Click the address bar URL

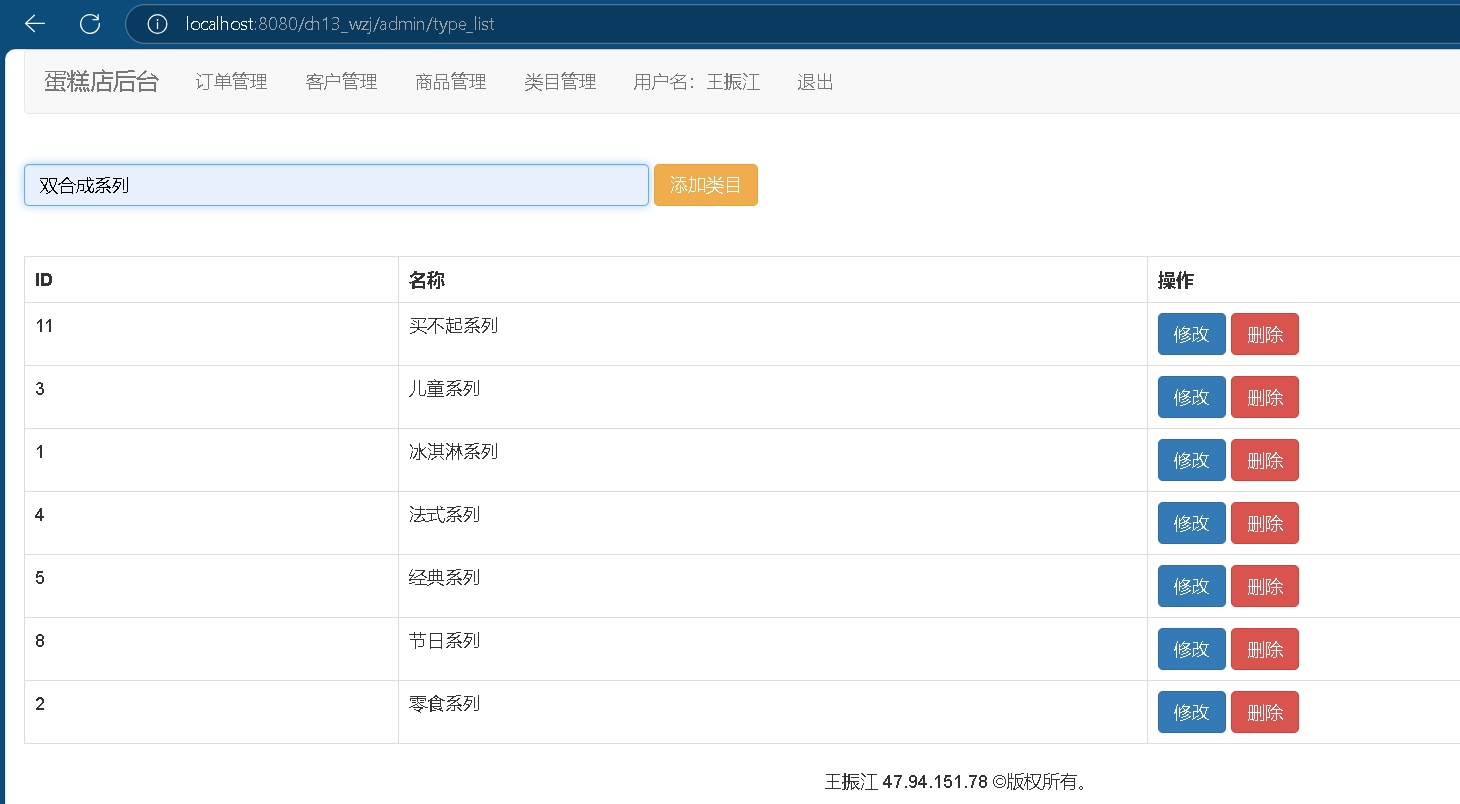point(340,24)
